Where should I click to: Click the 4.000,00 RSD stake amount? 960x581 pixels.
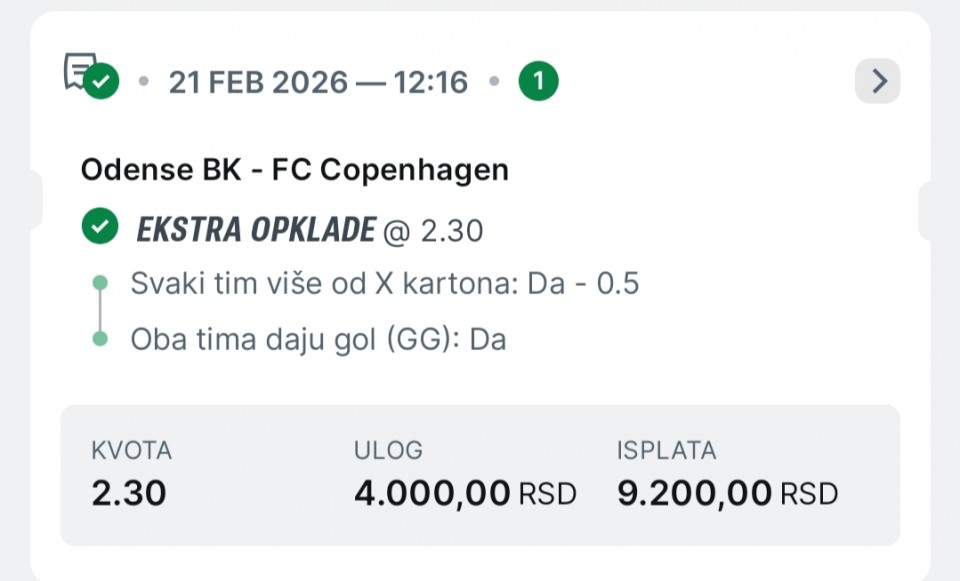pos(465,493)
